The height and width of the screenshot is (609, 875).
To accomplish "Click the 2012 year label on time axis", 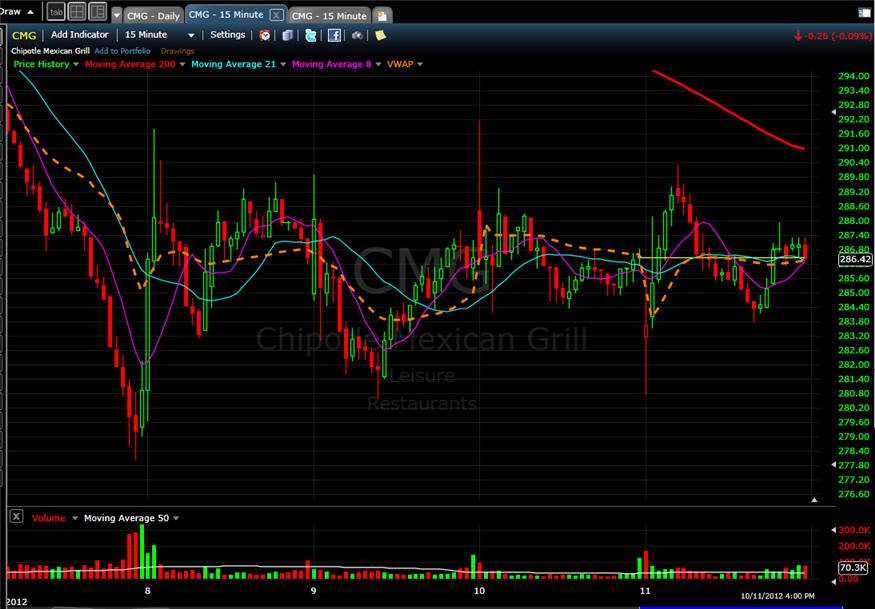I will 15,602.
